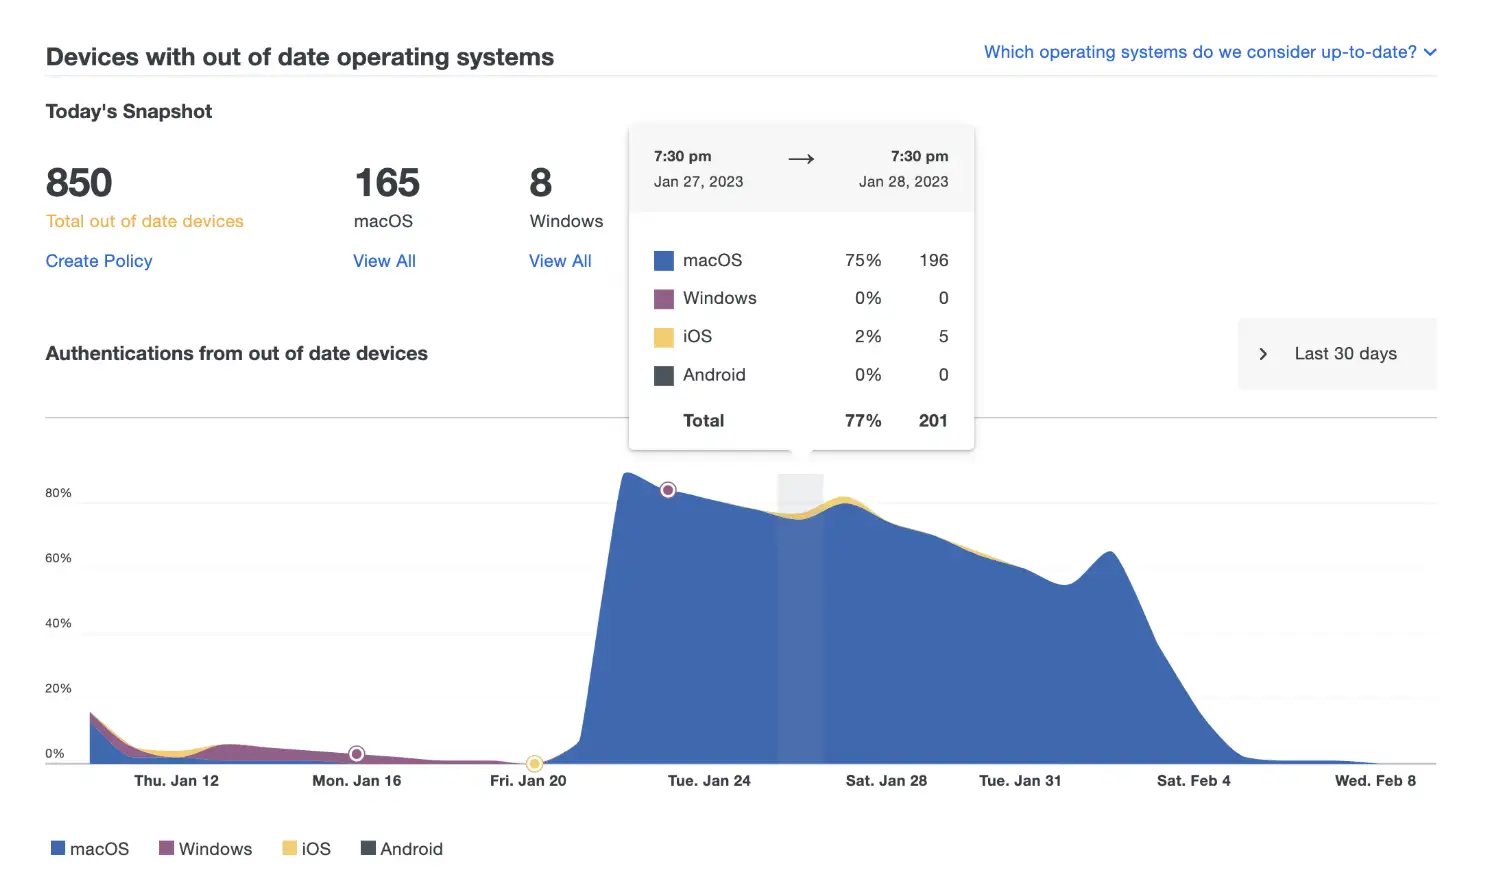Viewport: 1502px width, 888px height.
Task: Click the iOS yellow legend swatch
Action: [289, 848]
